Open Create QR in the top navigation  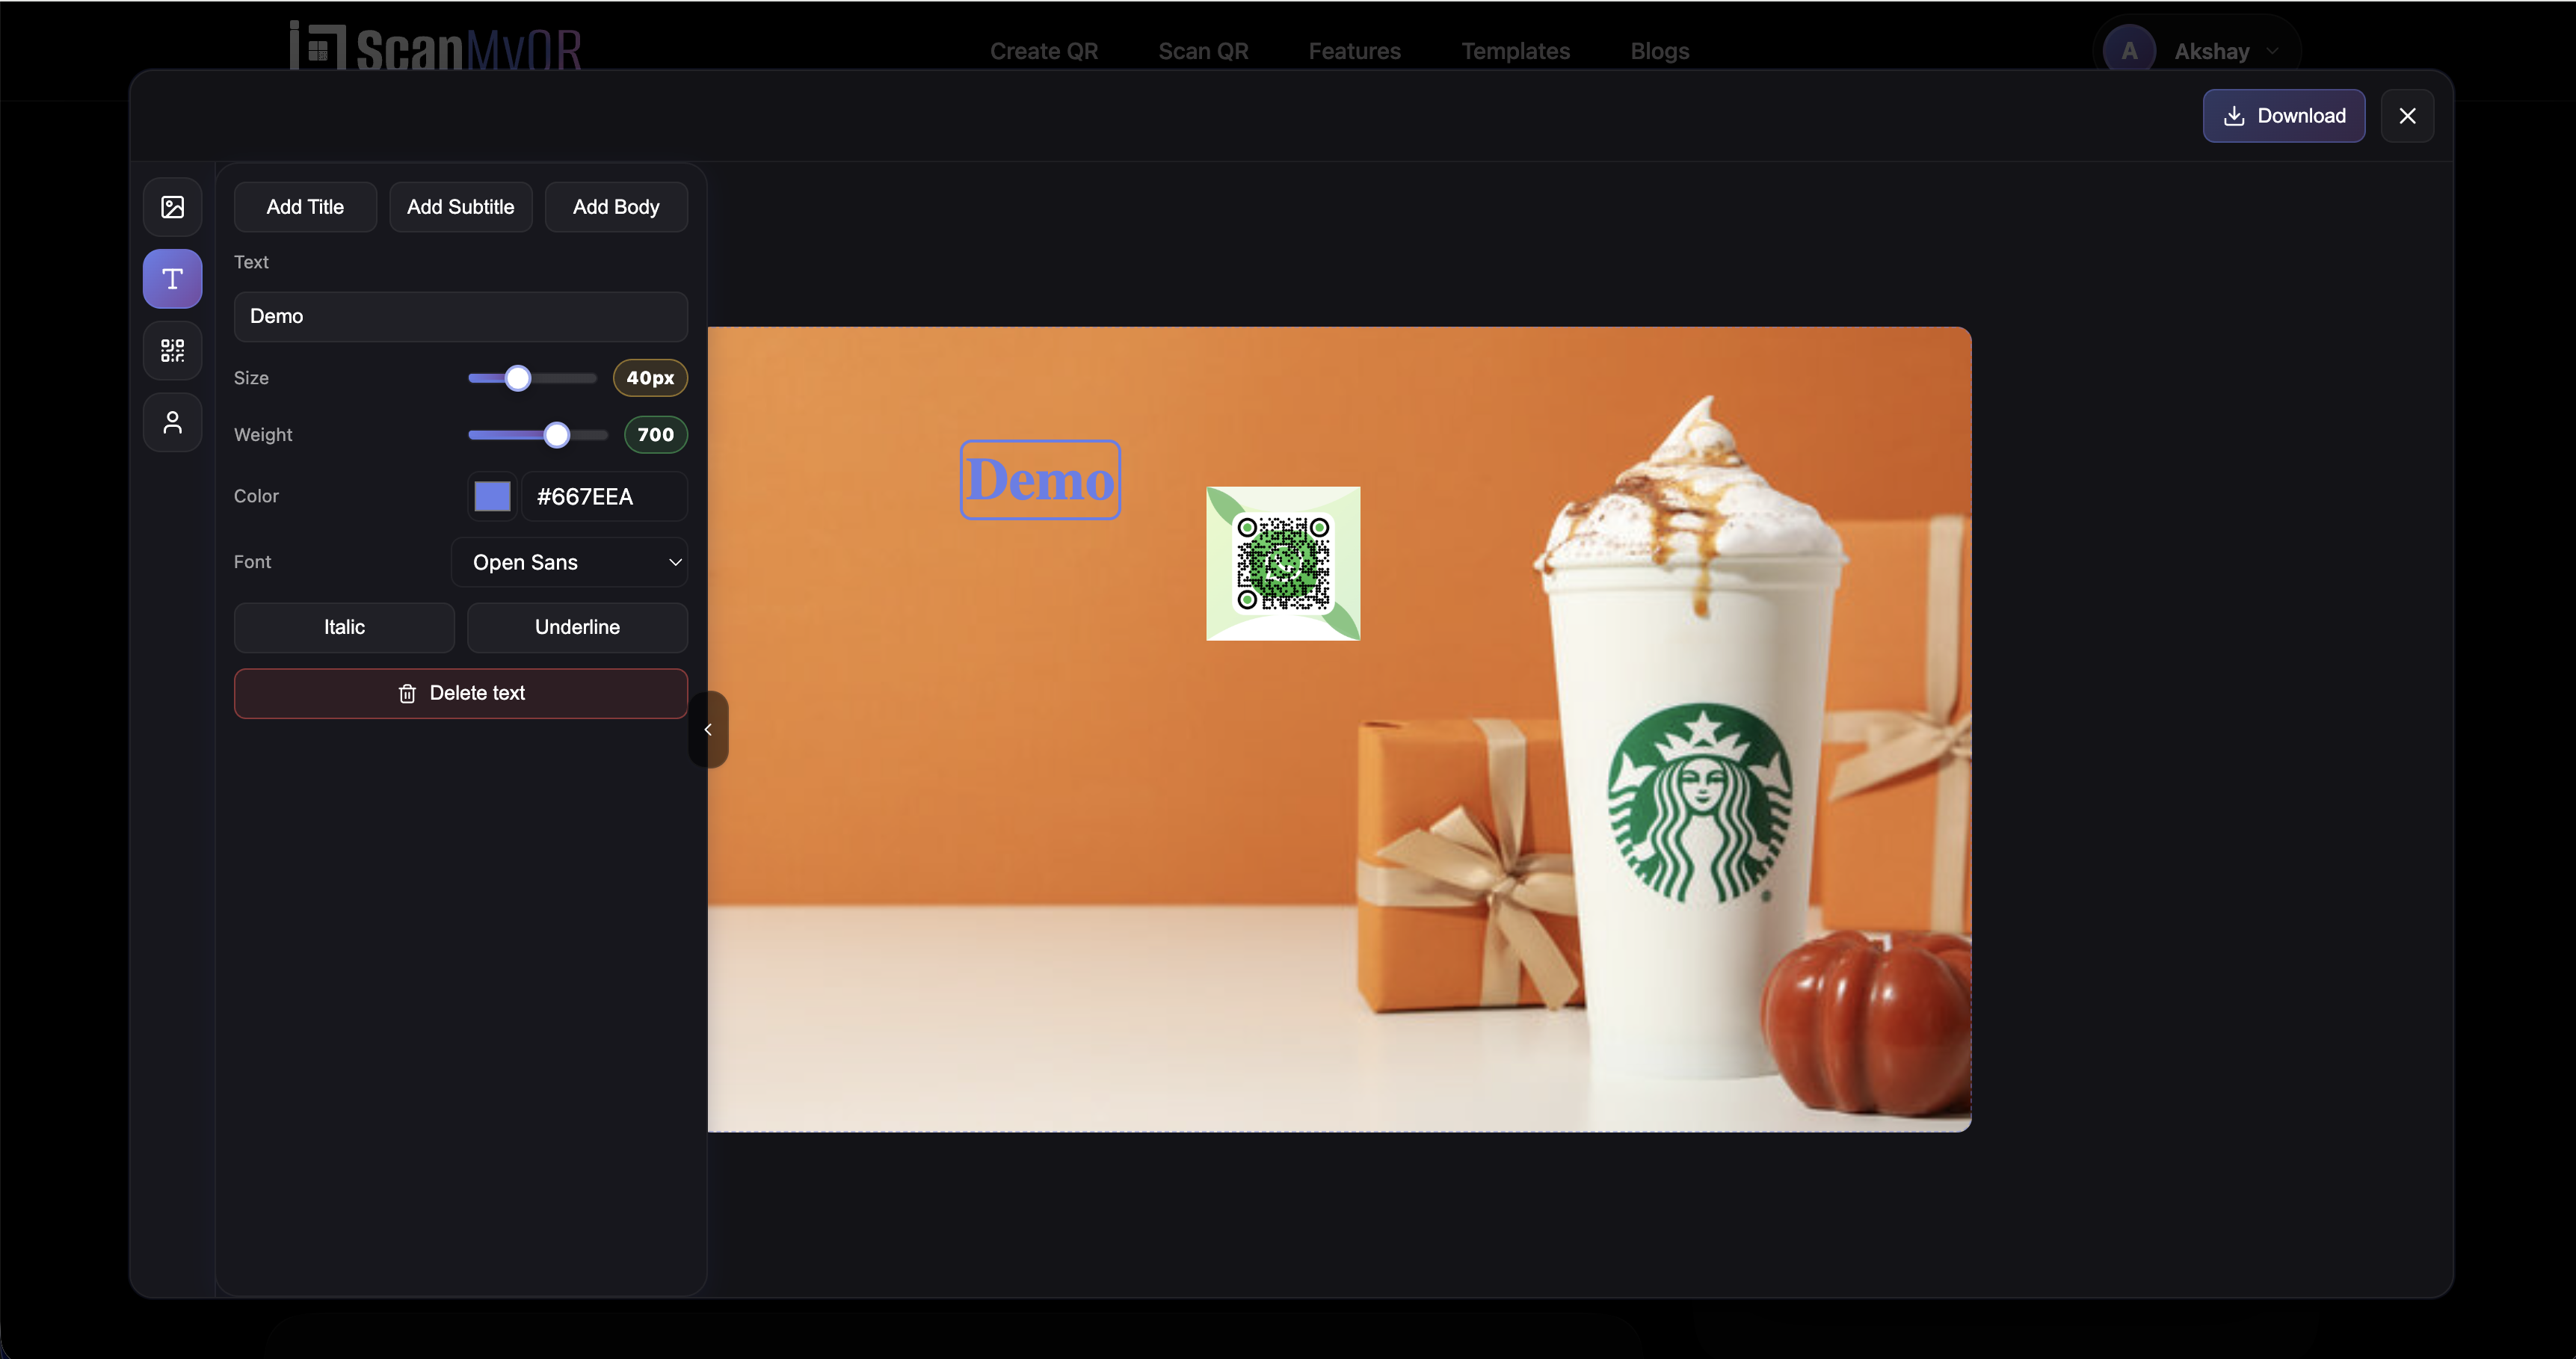(x=1043, y=51)
